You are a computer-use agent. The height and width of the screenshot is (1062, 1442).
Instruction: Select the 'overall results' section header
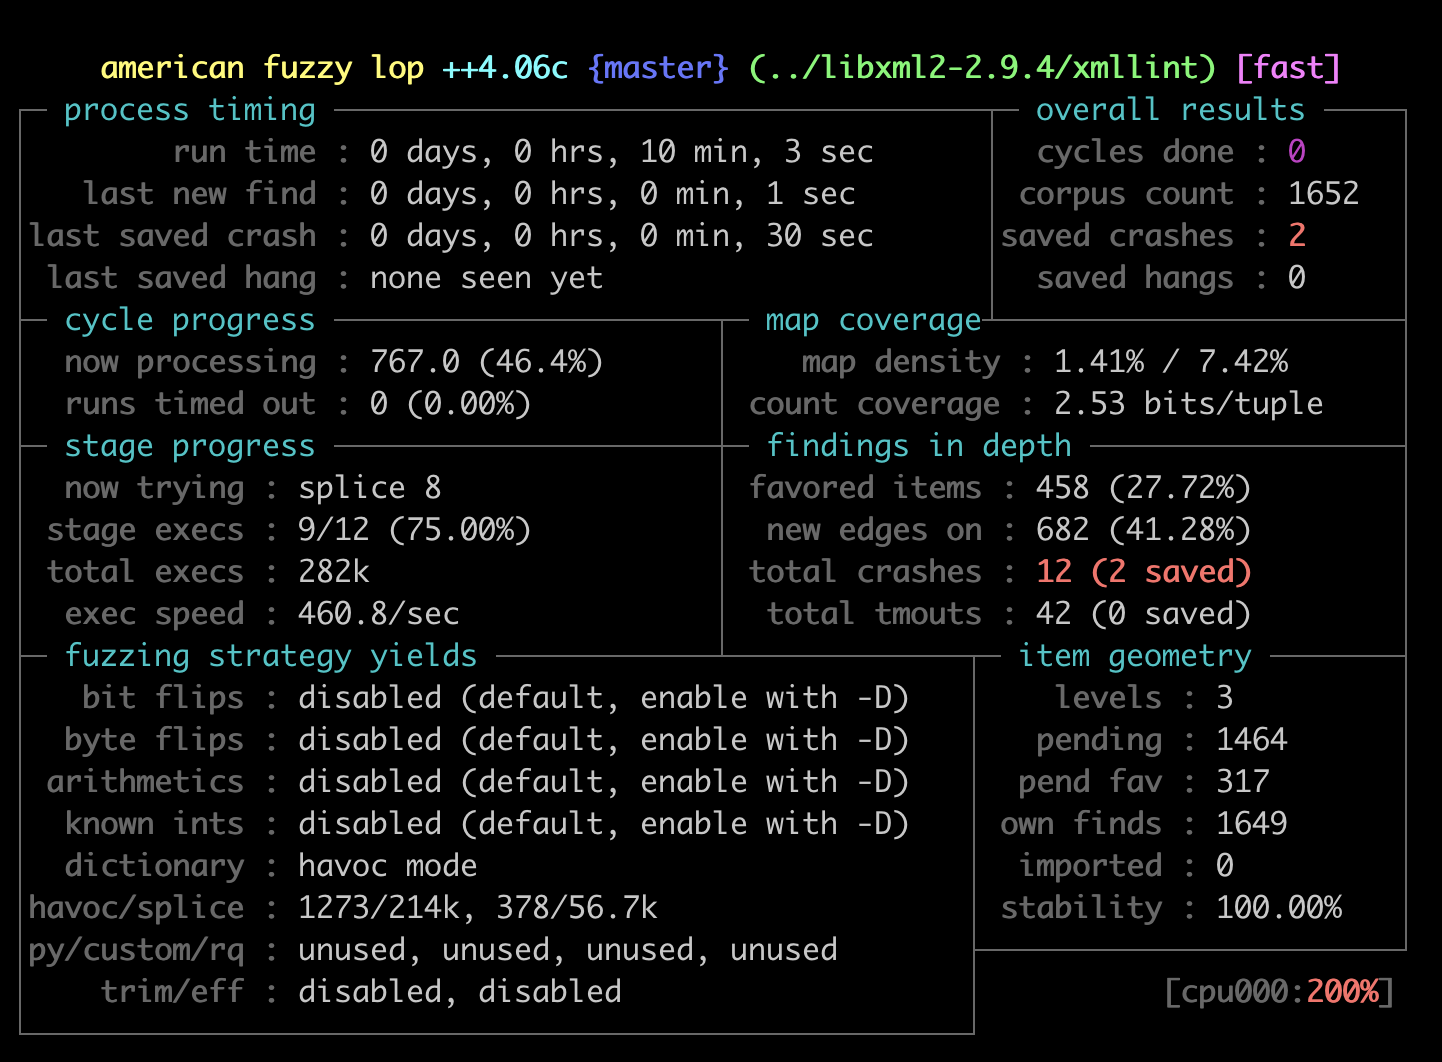point(1170,110)
